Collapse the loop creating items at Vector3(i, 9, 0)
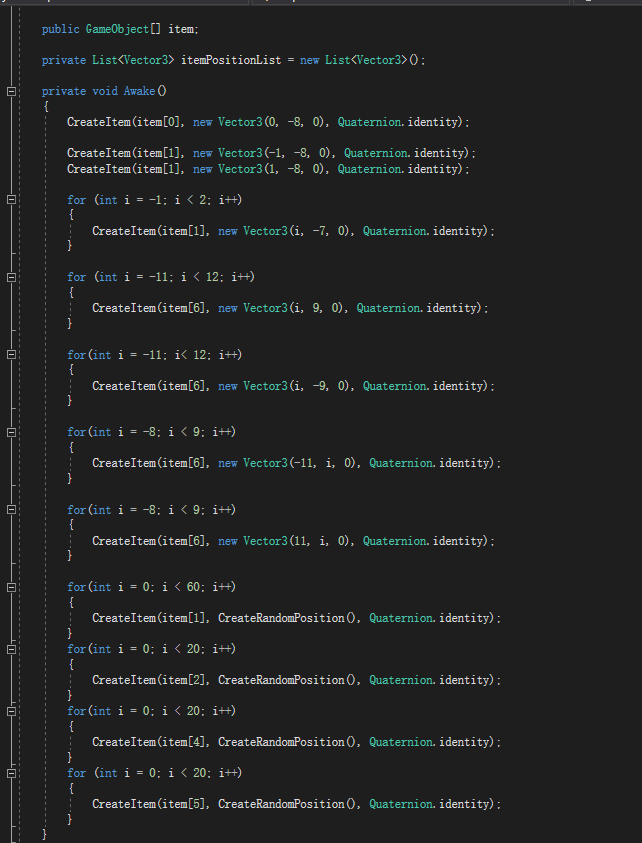This screenshot has height=843, width=642. tap(11, 277)
